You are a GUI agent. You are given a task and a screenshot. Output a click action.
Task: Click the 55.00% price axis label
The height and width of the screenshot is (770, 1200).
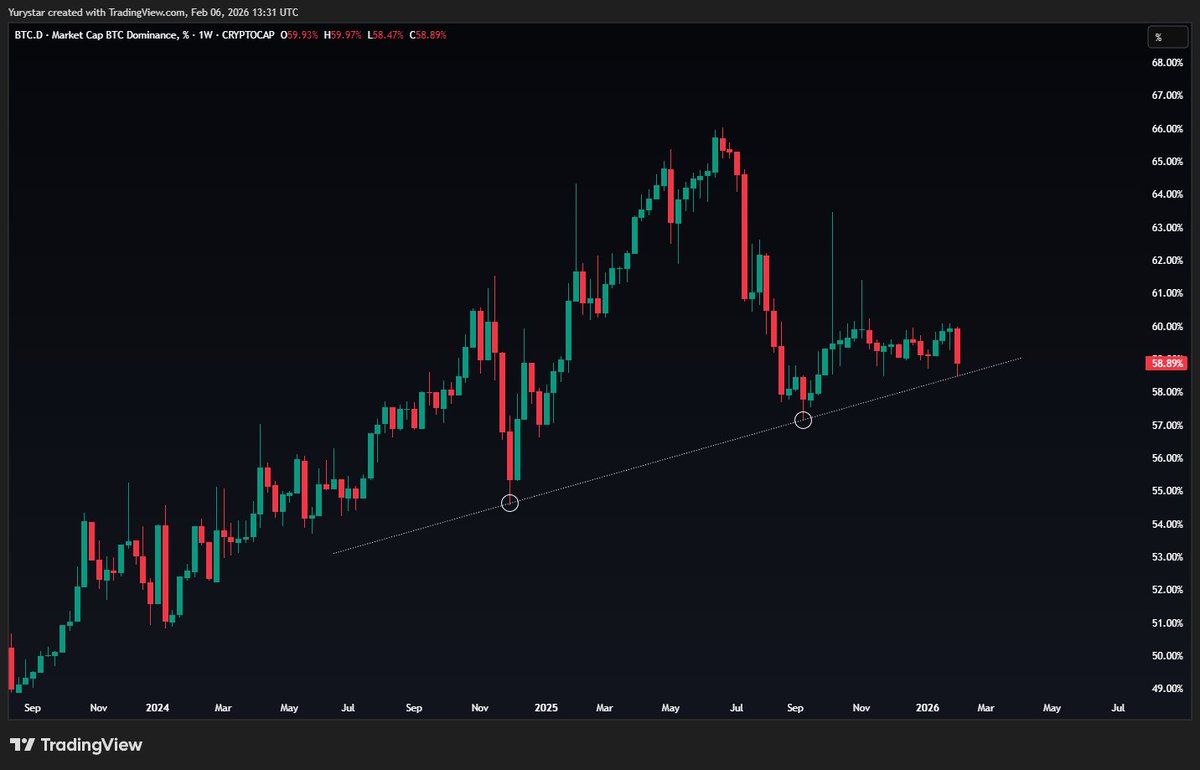pos(1168,491)
